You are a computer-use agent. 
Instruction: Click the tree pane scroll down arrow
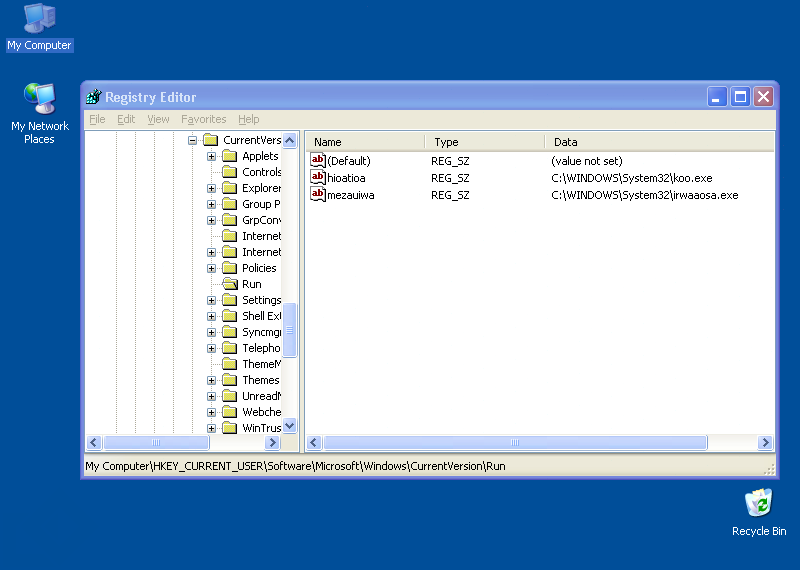click(x=290, y=426)
